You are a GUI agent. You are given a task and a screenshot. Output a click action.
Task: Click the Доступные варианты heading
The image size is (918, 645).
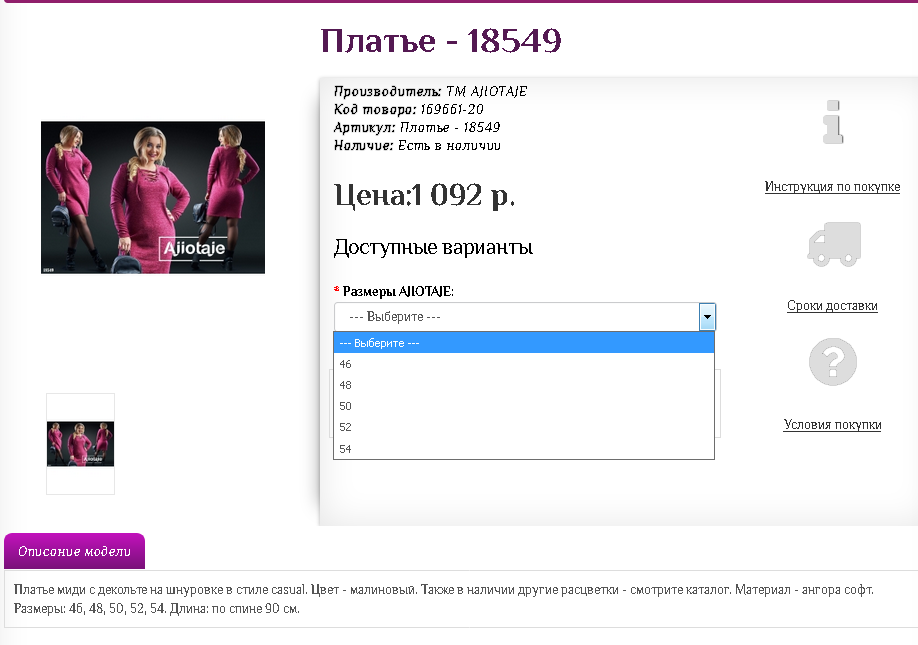point(433,247)
